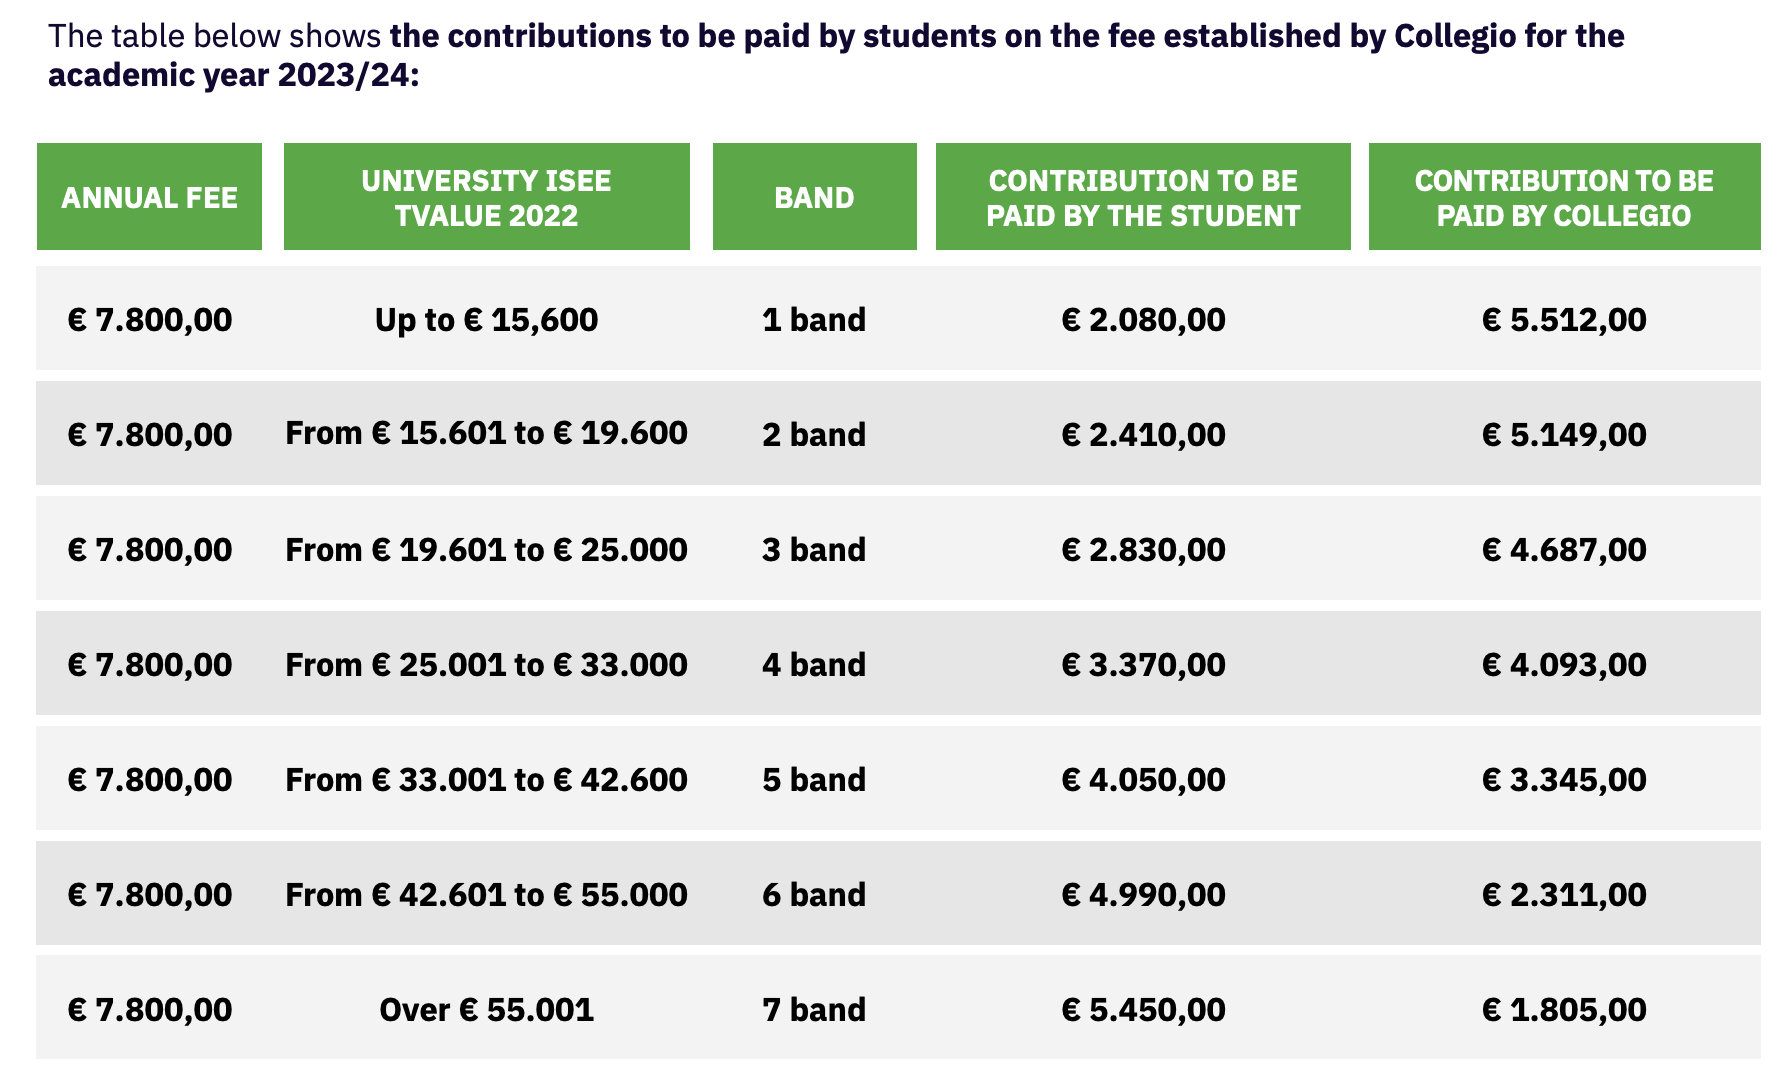The image size is (1788, 1080).
Task: Click the ANNUAL FEE column header
Action: (149, 197)
